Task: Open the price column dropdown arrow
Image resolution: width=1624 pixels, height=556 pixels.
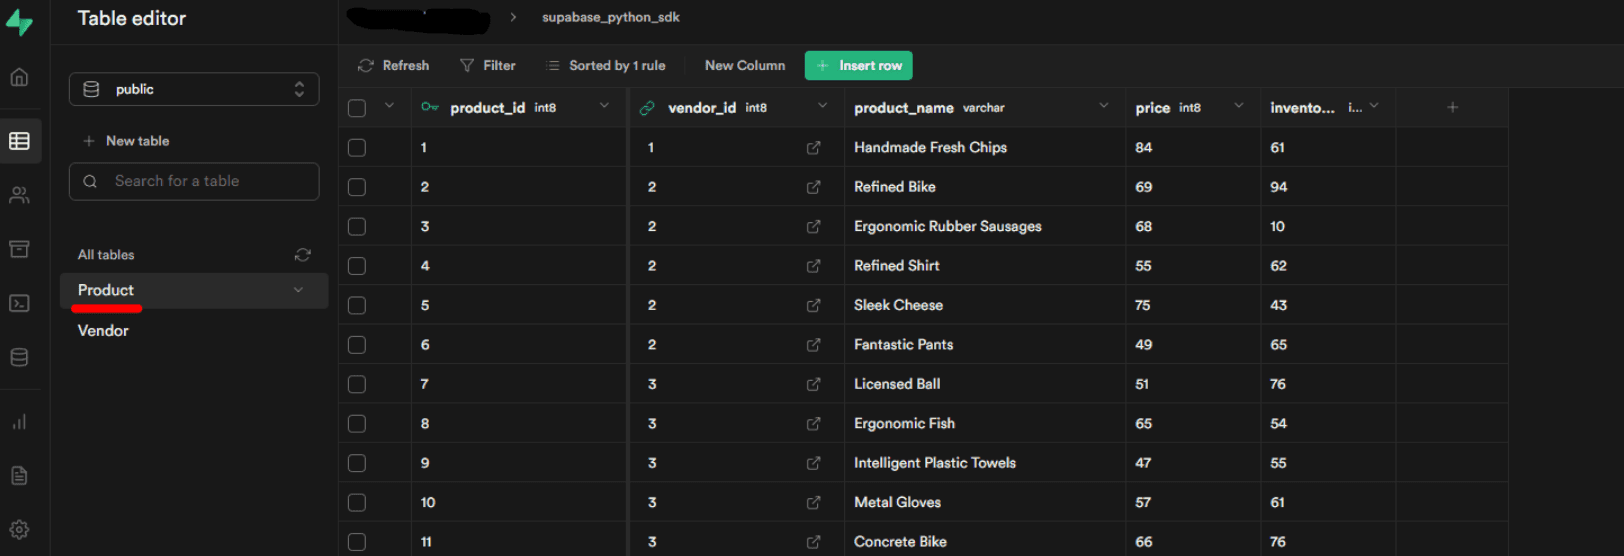Action: click(x=1238, y=106)
